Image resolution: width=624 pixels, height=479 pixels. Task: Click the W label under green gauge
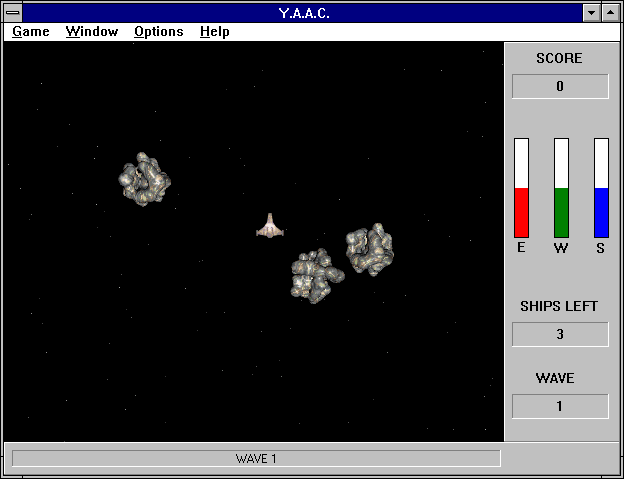pyautogui.click(x=561, y=248)
